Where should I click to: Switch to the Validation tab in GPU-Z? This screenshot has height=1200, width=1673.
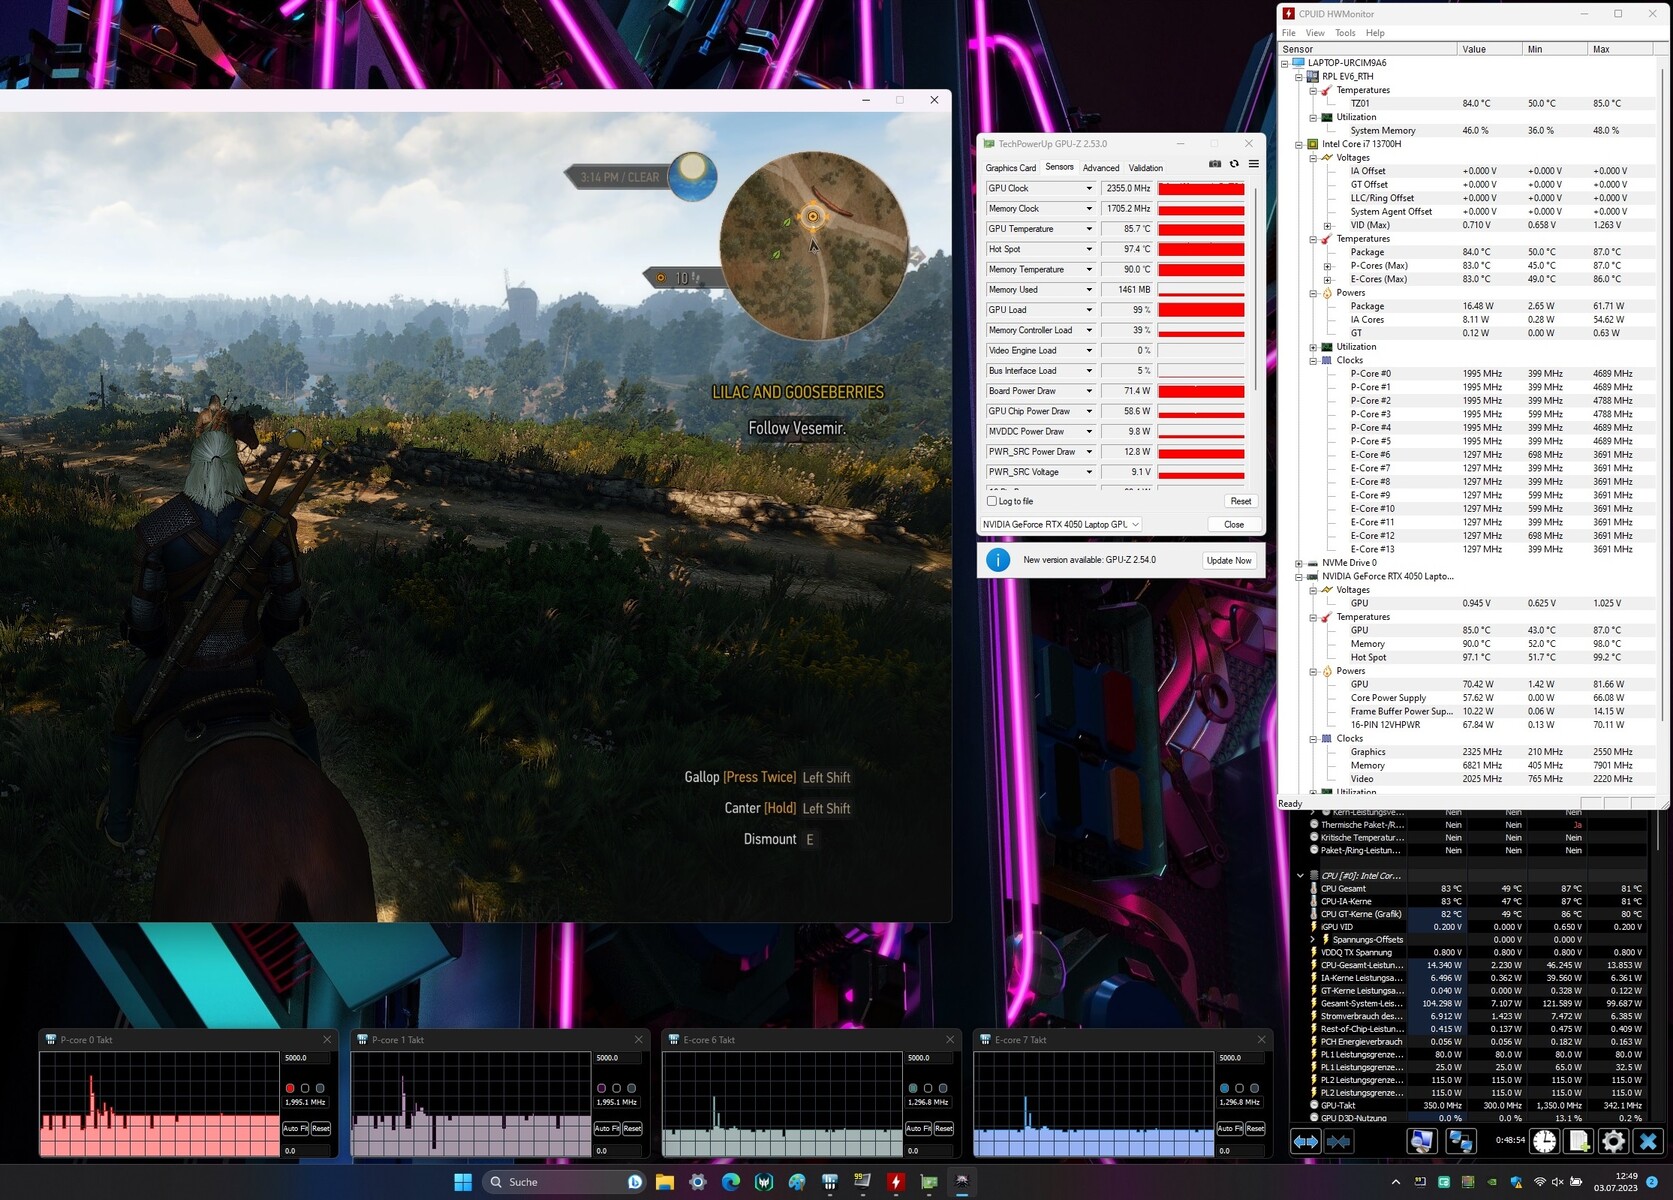(1146, 168)
